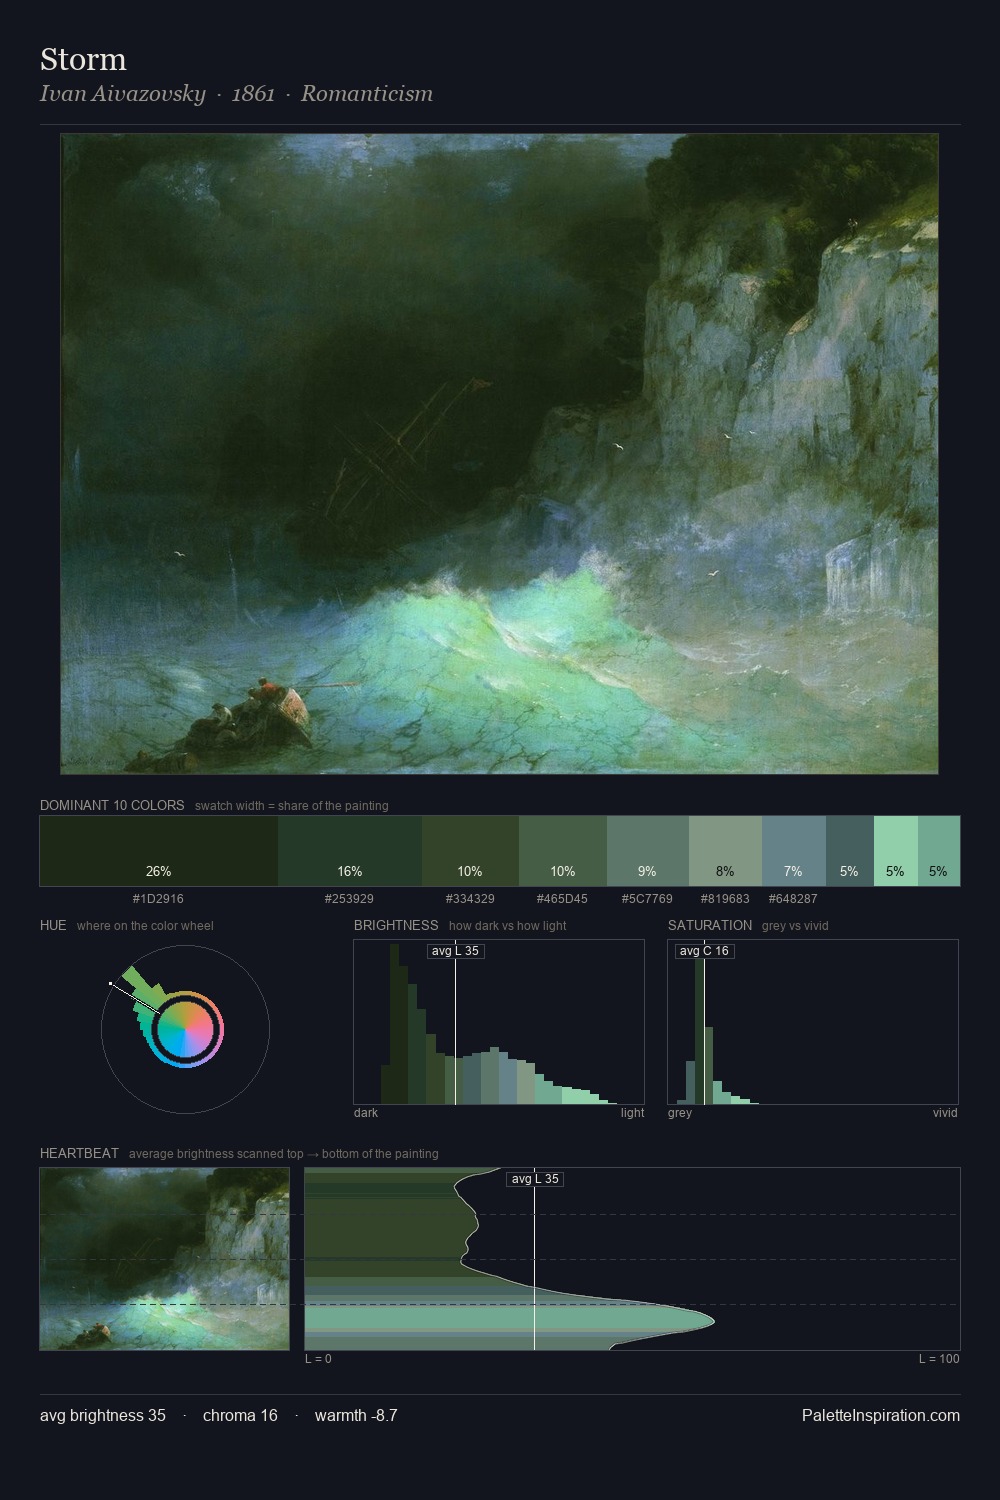Viewport: 1000px width, 1500px height.
Task: Click the SATURATION section heading
Action: (710, 925)
